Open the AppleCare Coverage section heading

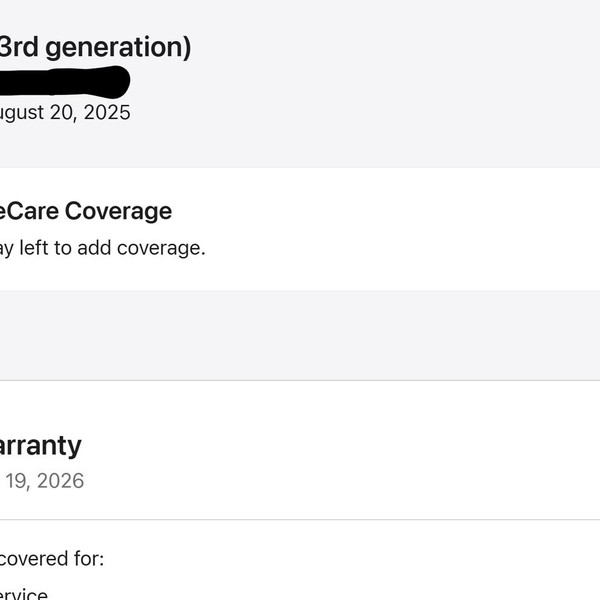84,211
